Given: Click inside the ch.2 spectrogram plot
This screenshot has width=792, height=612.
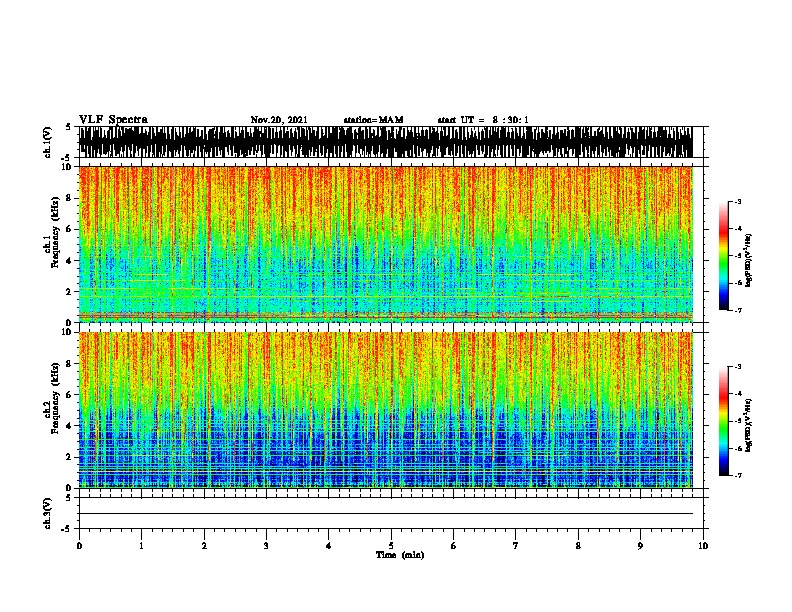Looking at the screenshot, I should 385,410.
